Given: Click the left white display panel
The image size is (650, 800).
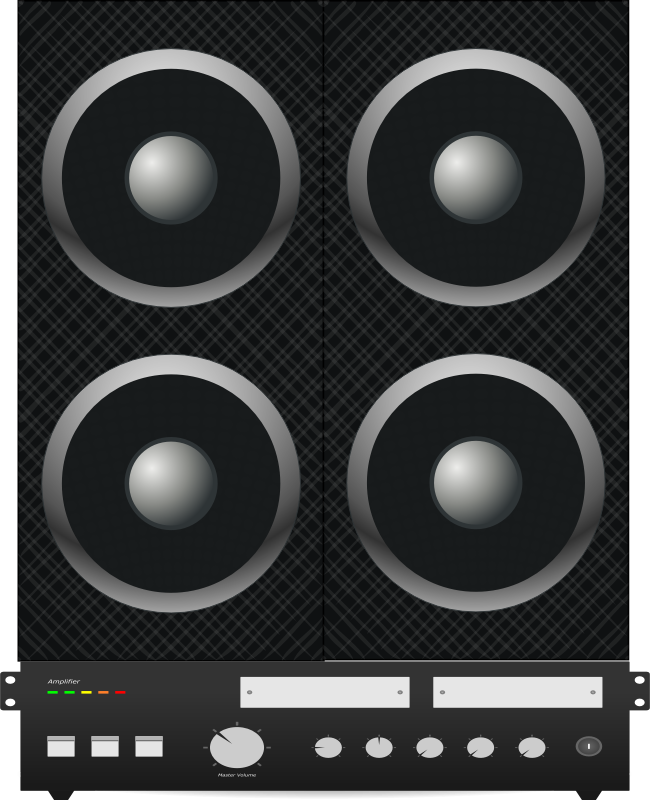Looking at the screenshot, I should click(324, 692).
